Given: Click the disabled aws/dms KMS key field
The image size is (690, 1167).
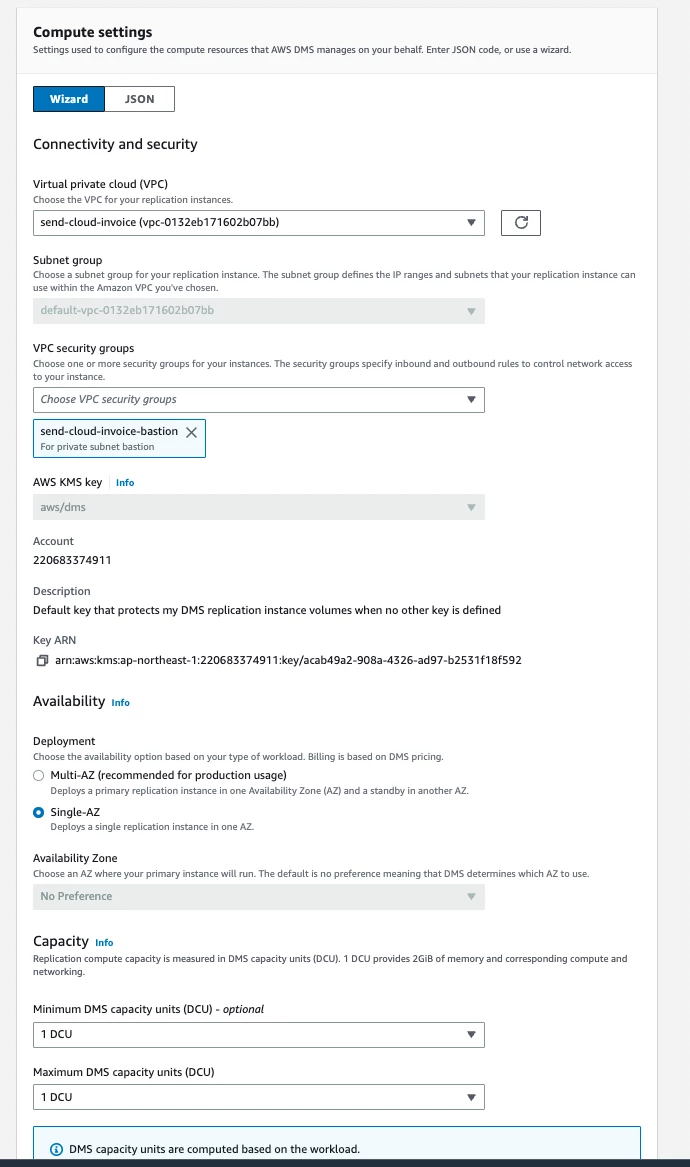Looking at the screenshot, I should click(x=259, y=508).
